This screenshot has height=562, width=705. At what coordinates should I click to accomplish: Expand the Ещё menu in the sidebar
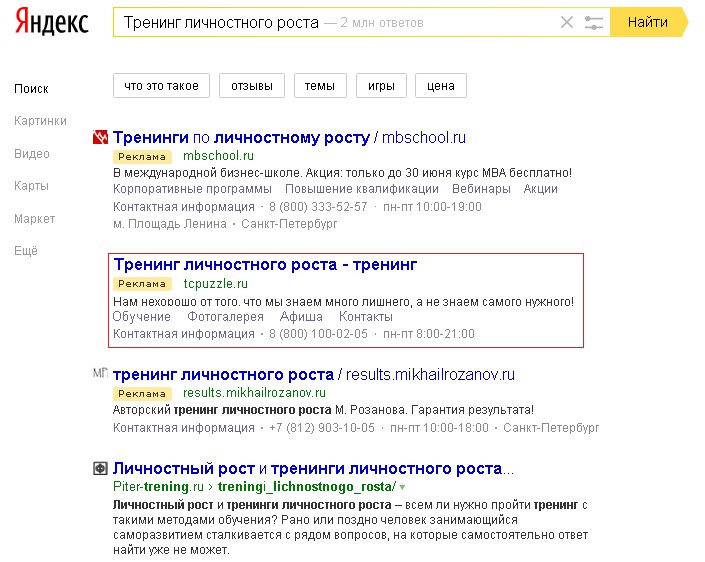(x=26, y=251)
